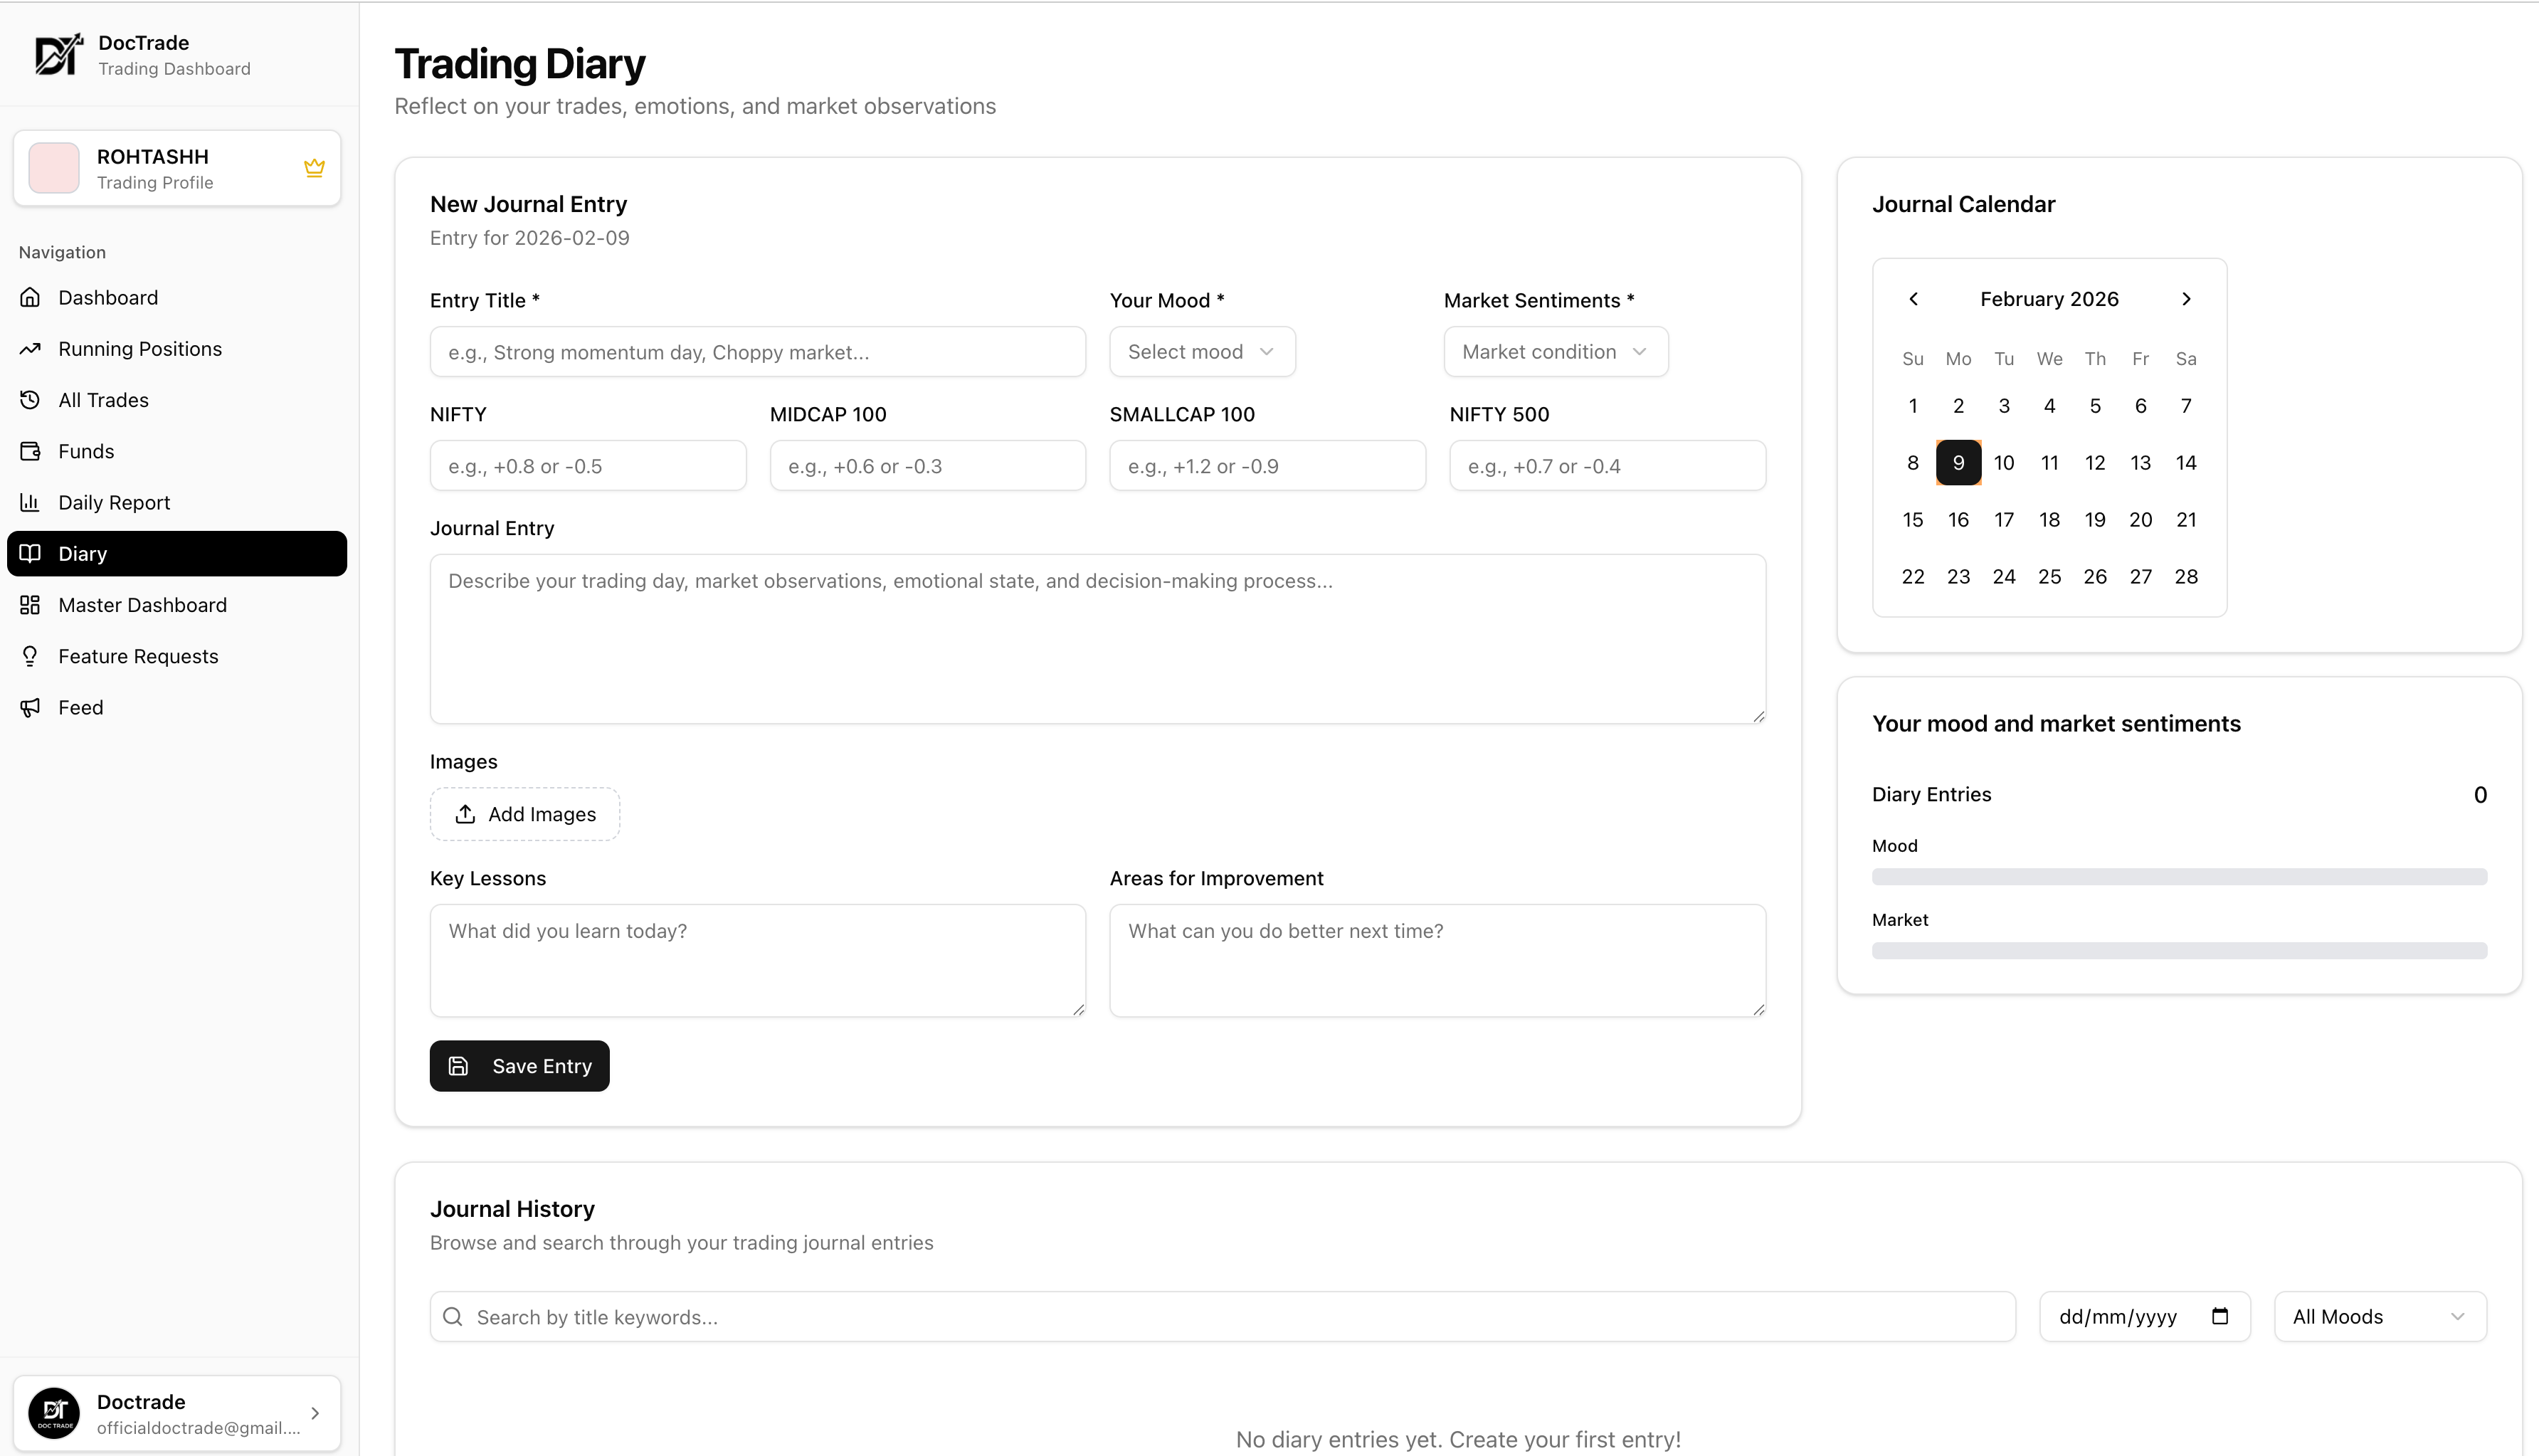Go to previous month in Journal Calendar

pyautogui.click(x=1913, y=299)
